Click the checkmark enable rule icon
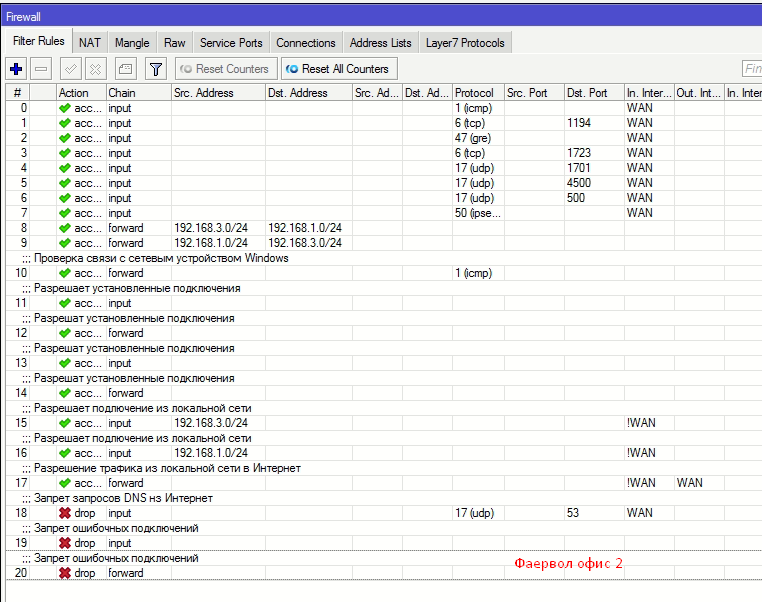Image resolution: width=762 pixels, height=602 pixels. pos(70,69)
